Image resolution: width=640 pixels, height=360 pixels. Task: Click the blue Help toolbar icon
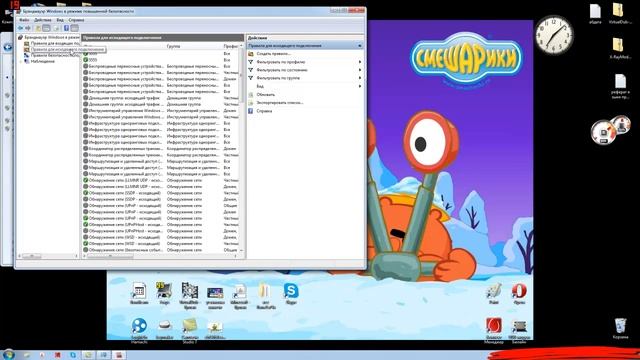click(66, 28)
